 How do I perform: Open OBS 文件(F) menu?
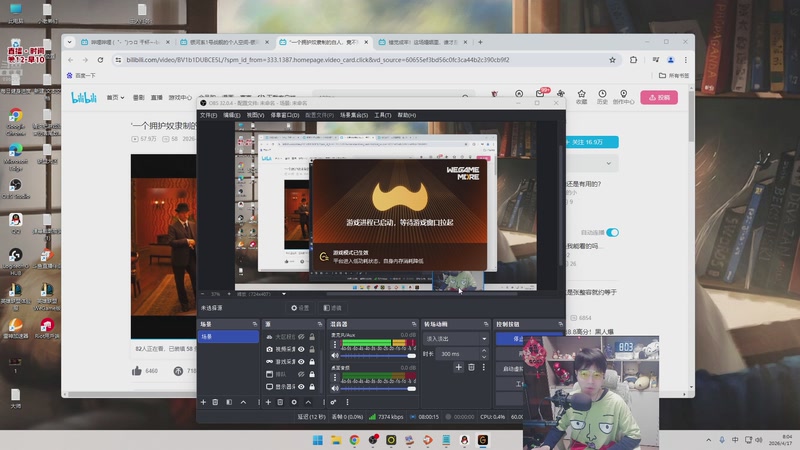click(208, 115)
